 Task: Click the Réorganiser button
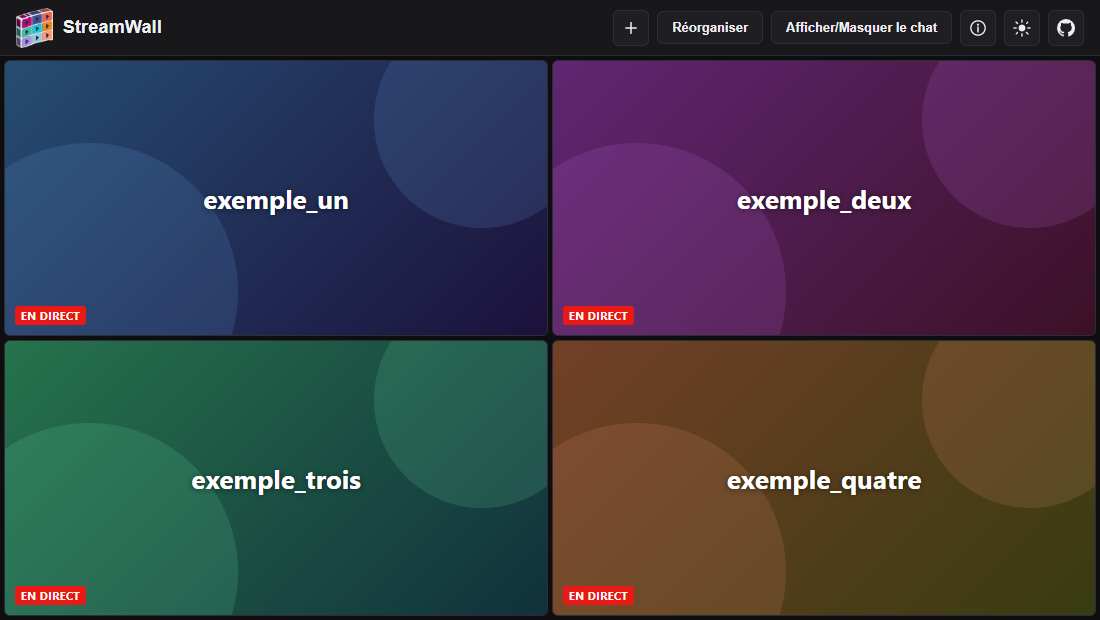point(710,27)
